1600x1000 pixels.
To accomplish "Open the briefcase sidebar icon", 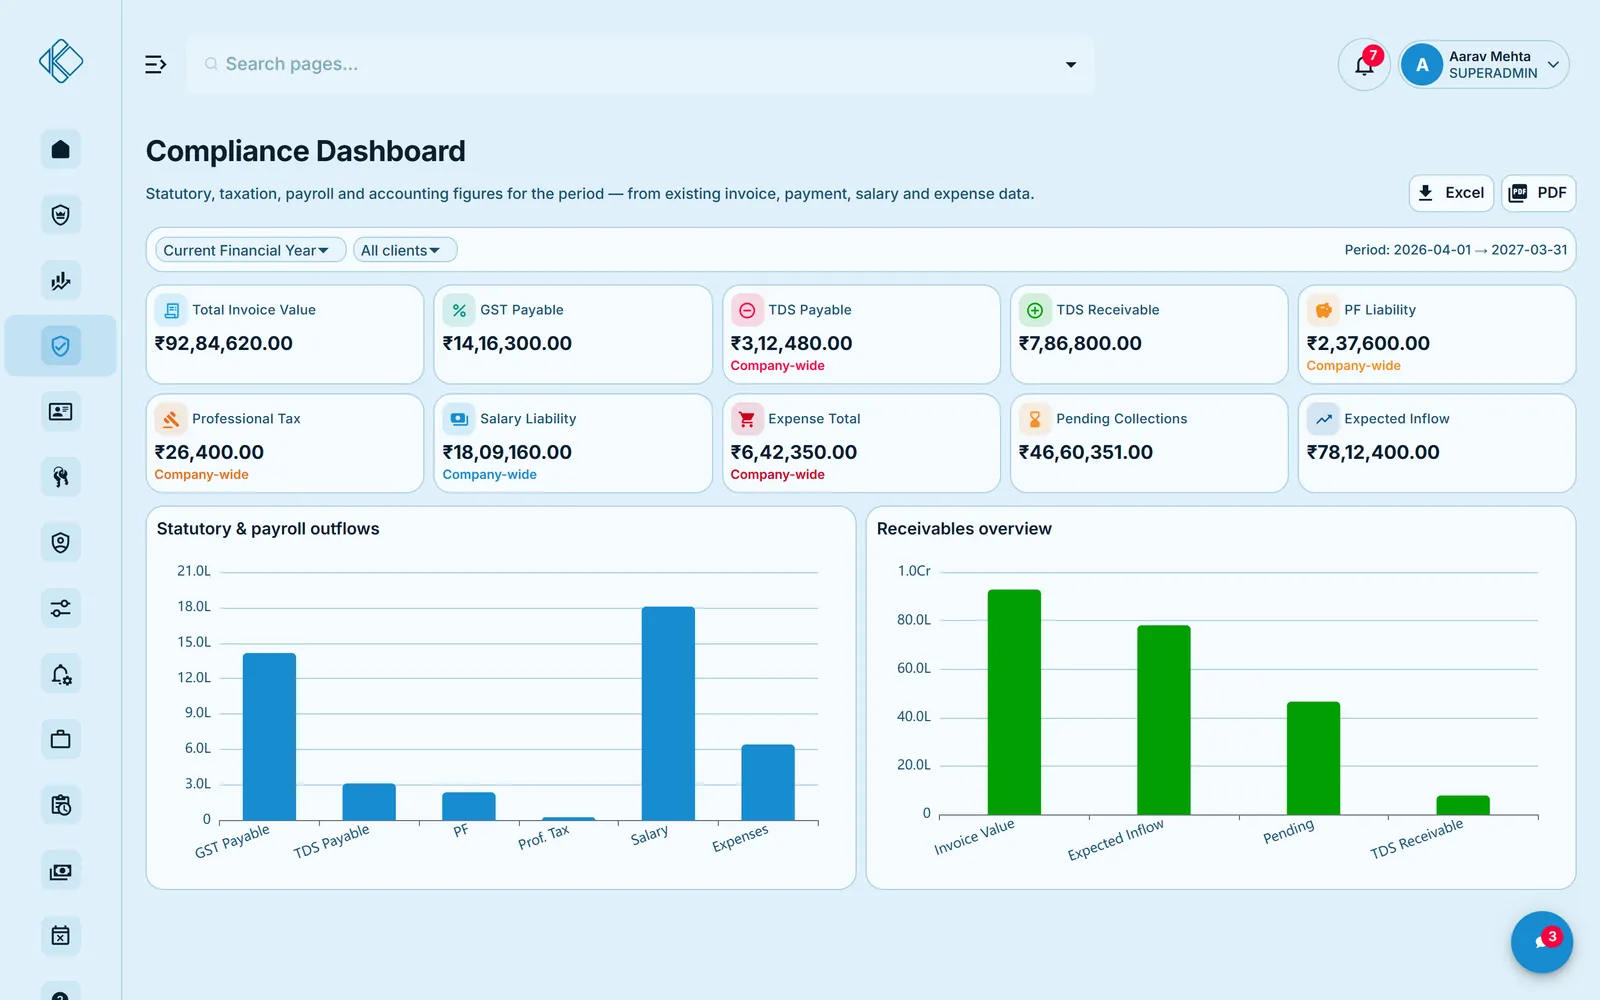I will (60, 740).
